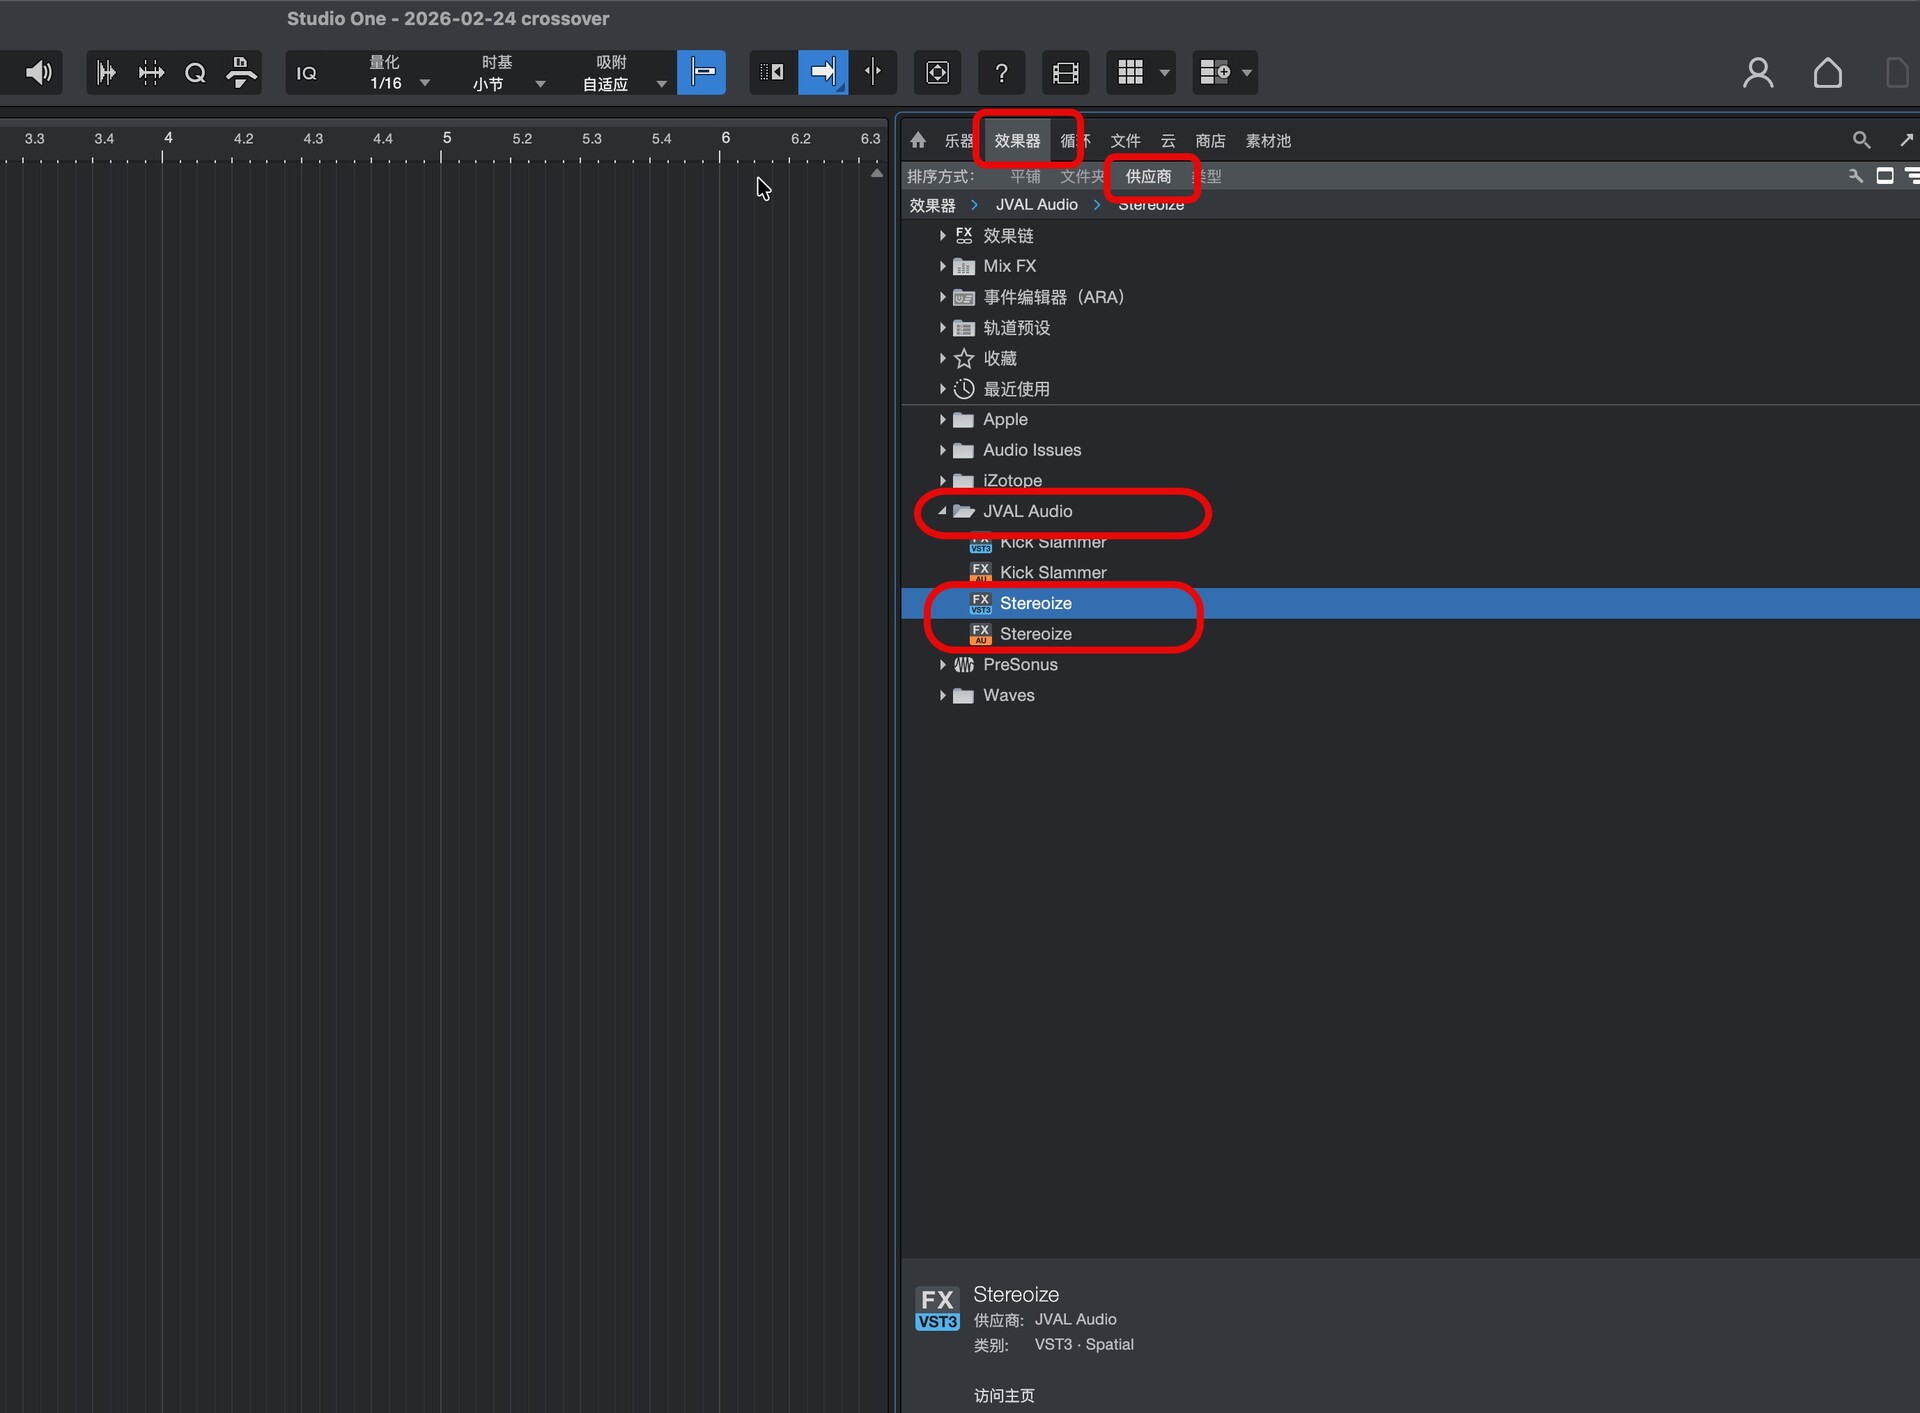Viewport: 1920px width, 1413px height.
Task: Collapse the JVAL Audio folder
Action: point(942,511)
